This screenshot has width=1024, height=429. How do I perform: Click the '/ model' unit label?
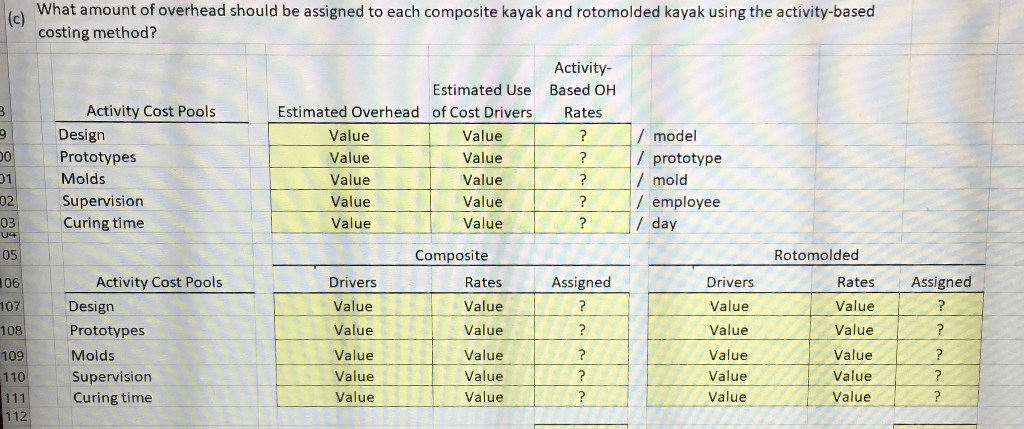click(x=668, y=136)
